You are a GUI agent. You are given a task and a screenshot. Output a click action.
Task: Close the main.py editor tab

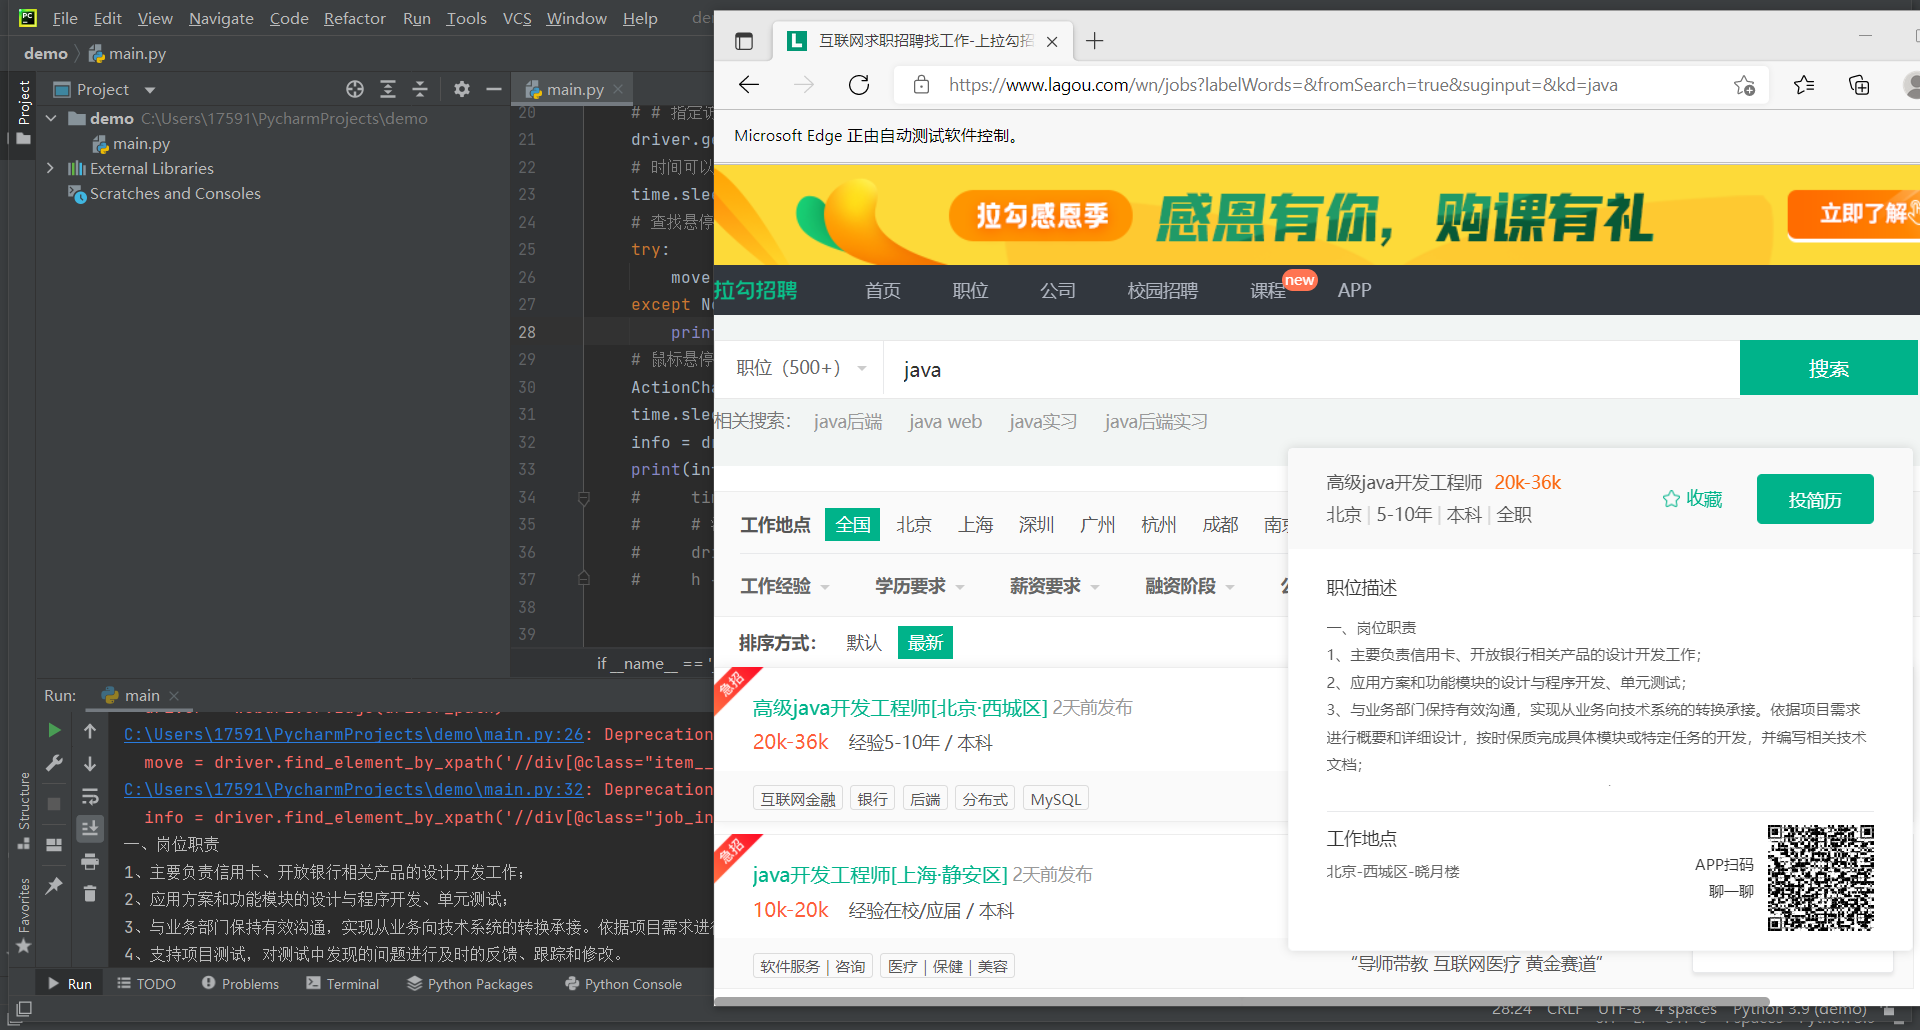pyautogui.click(x=618, y=89)
